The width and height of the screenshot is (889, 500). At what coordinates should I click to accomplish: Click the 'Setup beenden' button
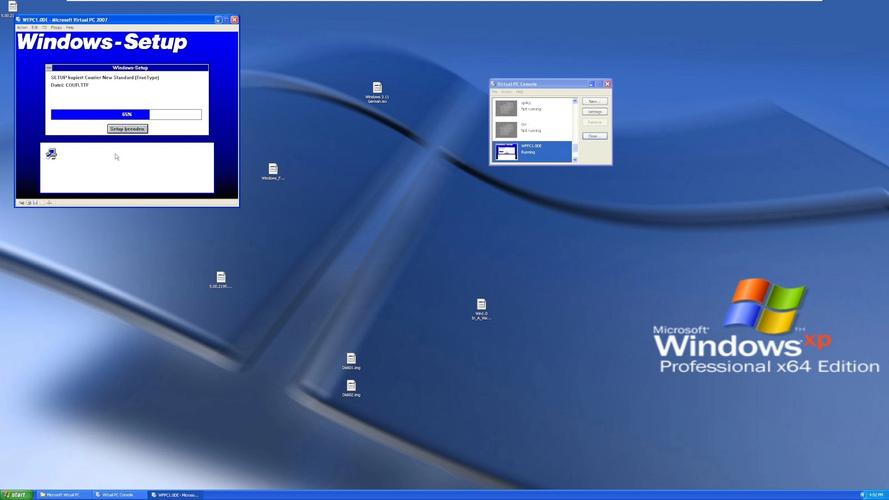click(x=127, y=129)
